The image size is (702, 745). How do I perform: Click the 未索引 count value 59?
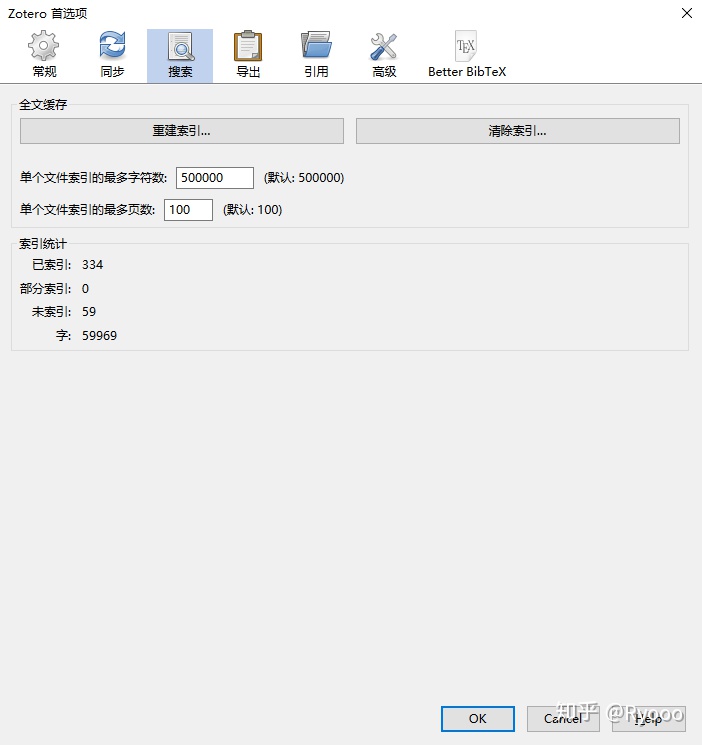[89, 312]
